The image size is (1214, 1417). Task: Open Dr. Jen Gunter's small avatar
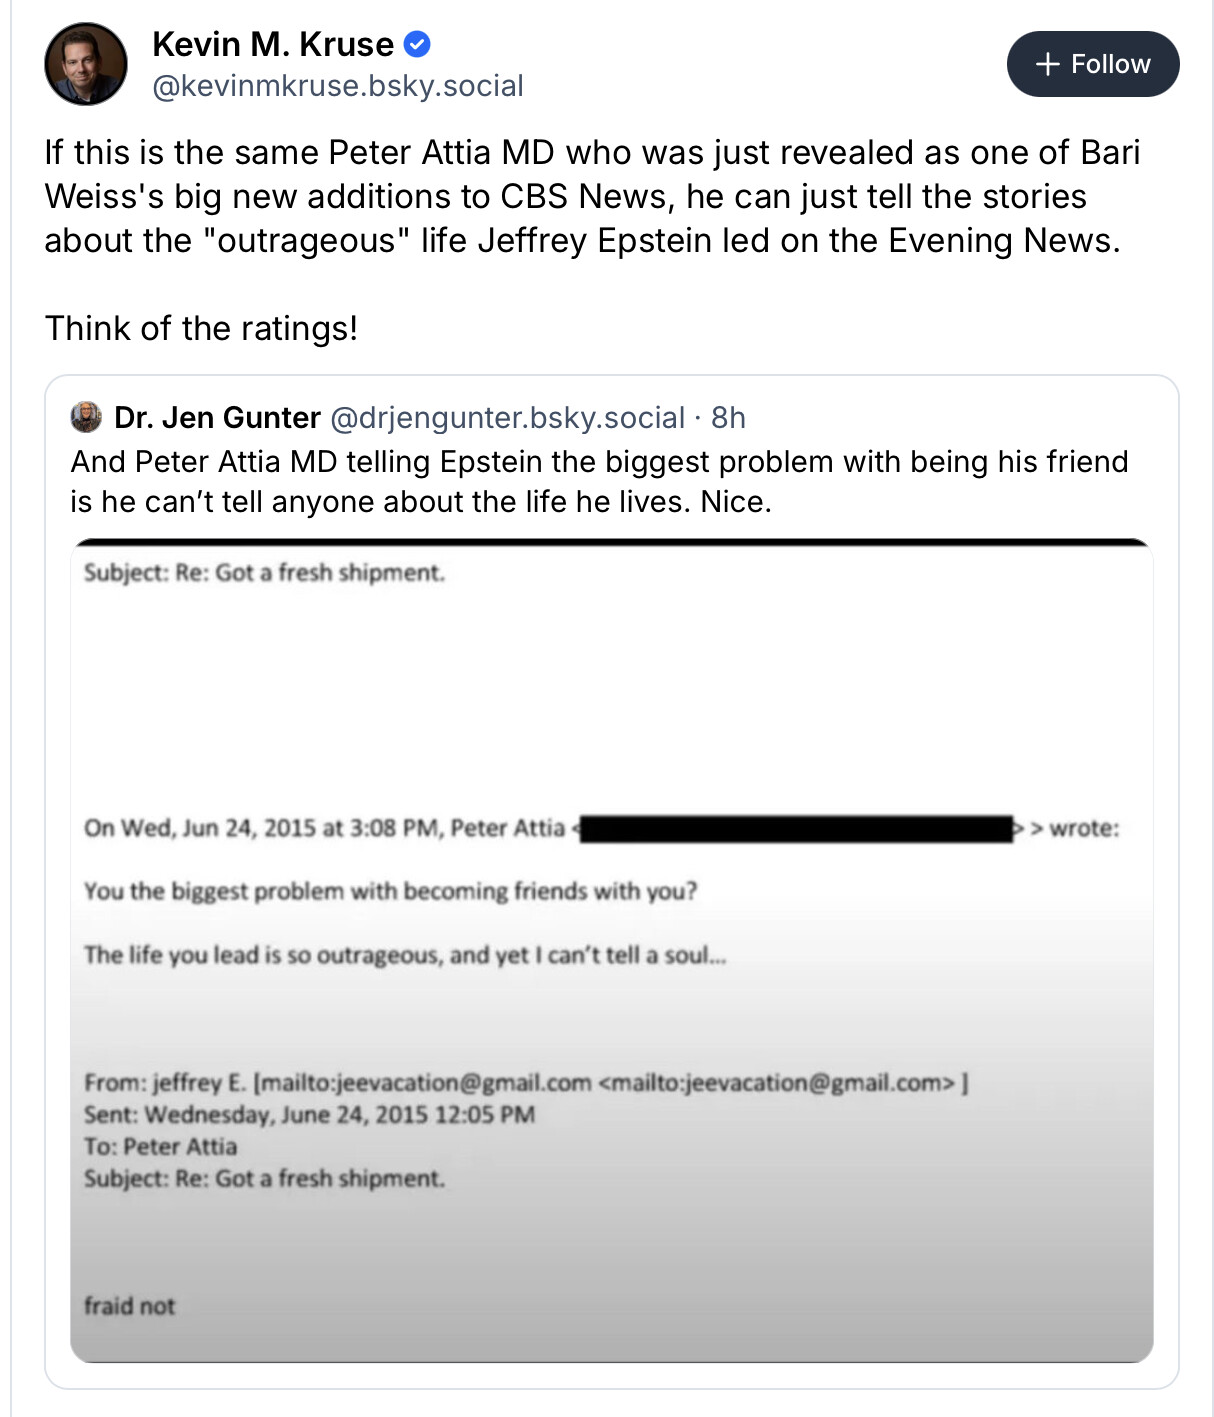click(87, 417)
